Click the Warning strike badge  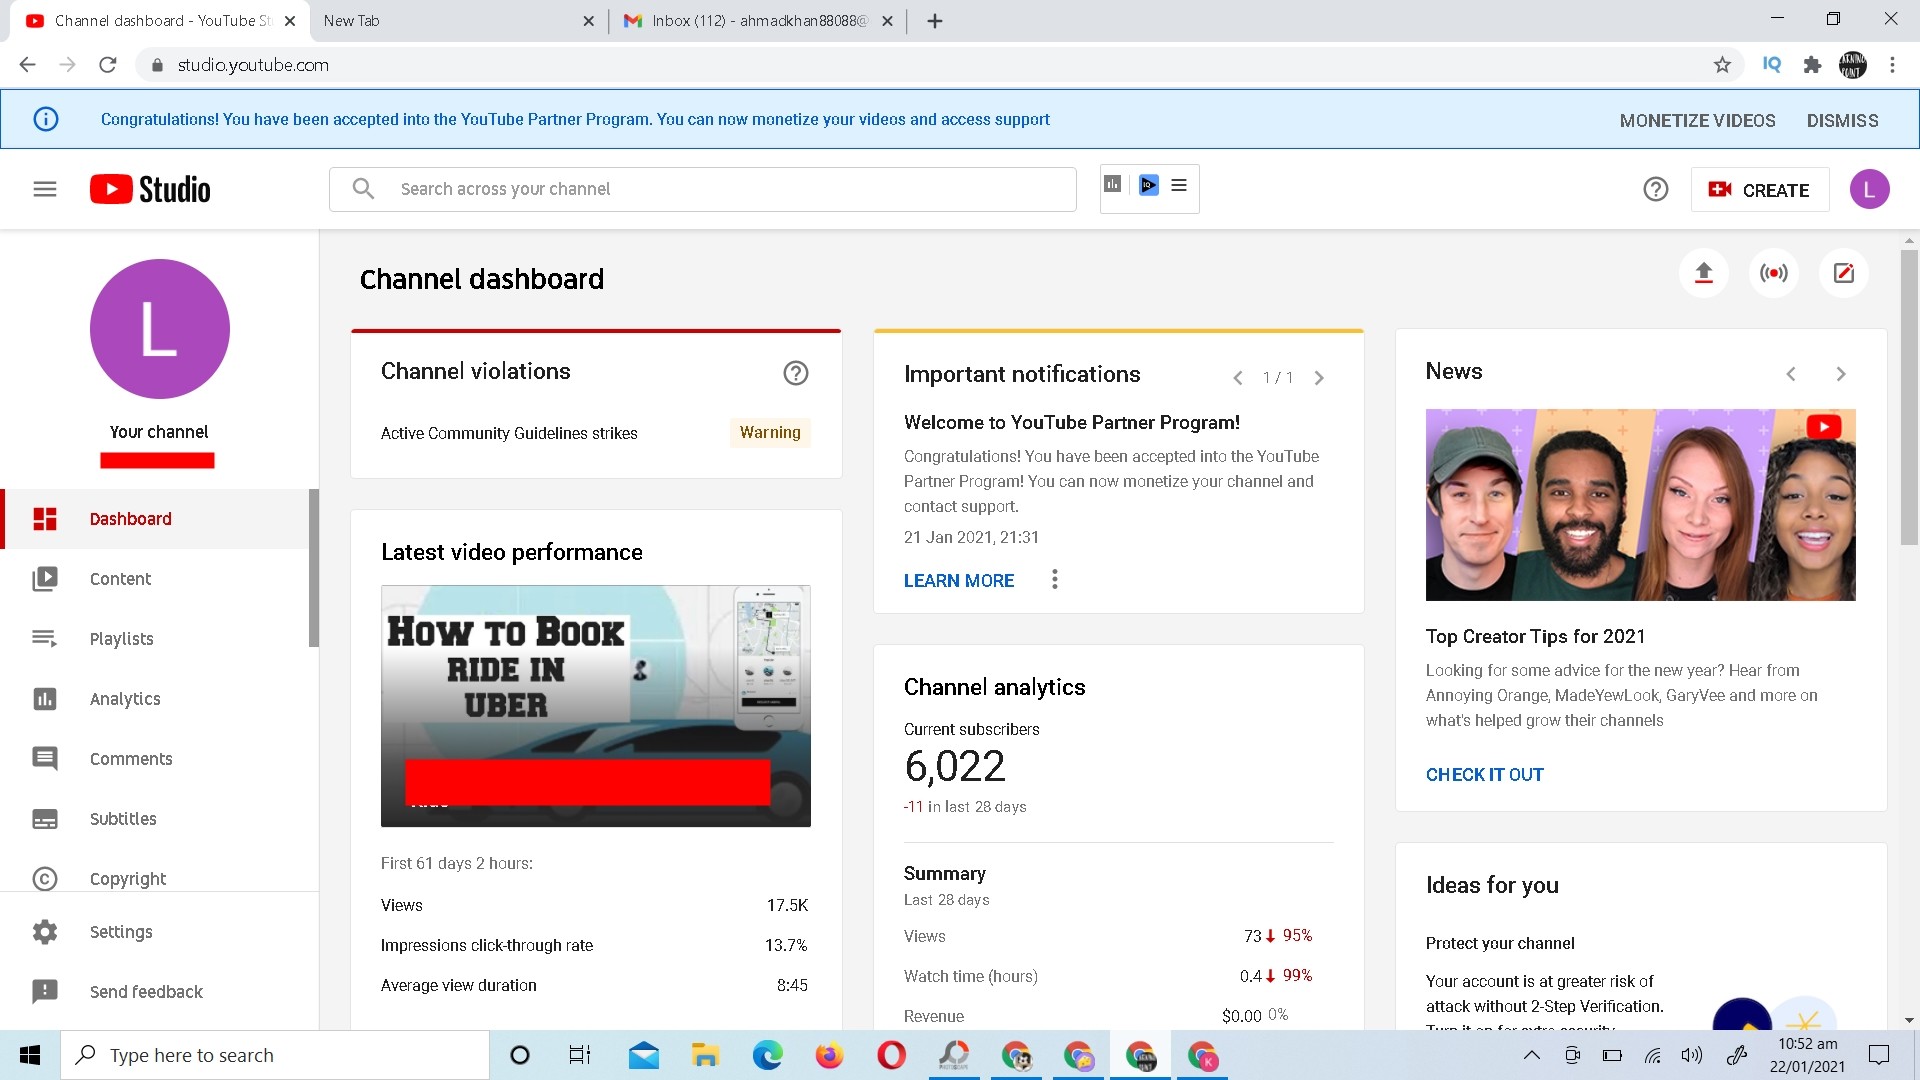pyautogui.click(x=770, y=432)
